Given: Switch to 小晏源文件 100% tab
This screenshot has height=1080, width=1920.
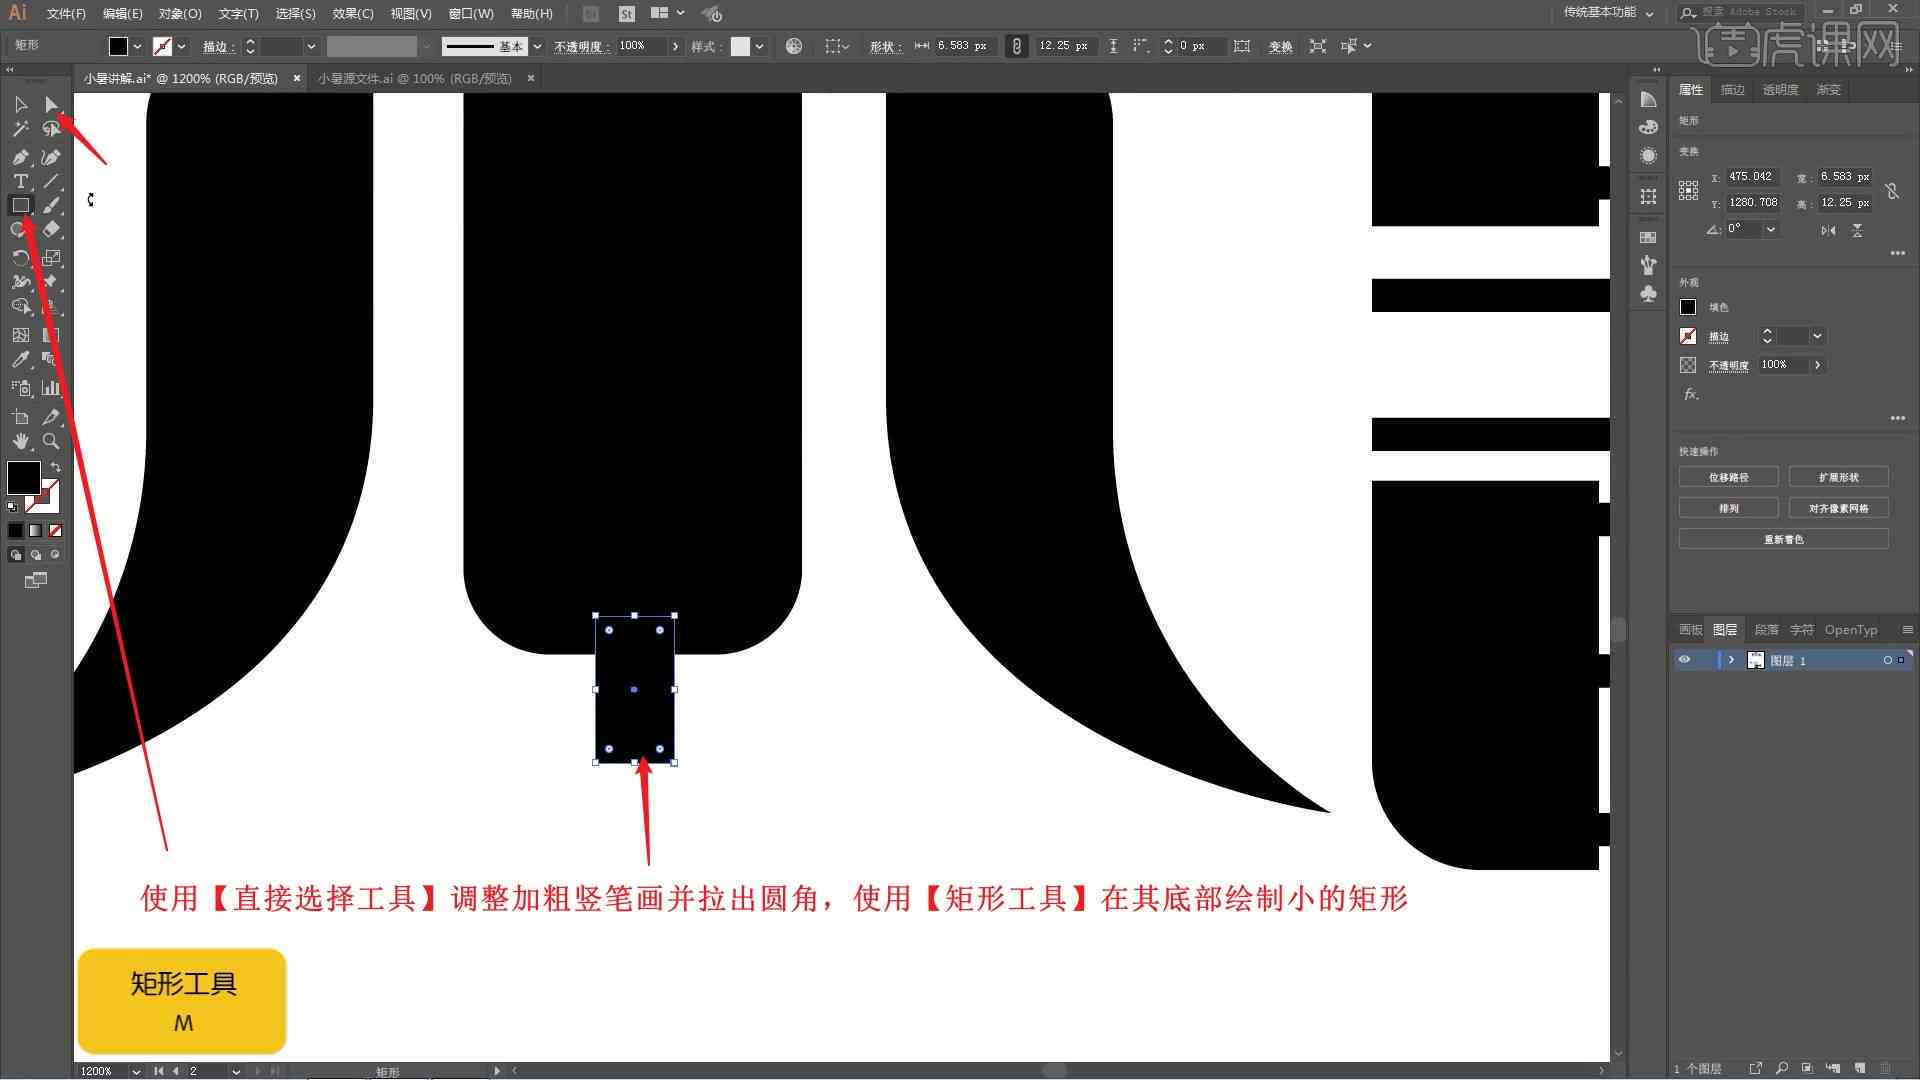Looking at the screenshot, I should point(415,78).
